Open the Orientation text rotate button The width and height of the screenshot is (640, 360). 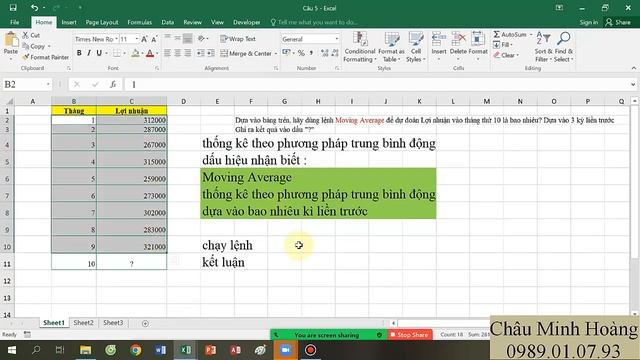[x=202, y=39]
